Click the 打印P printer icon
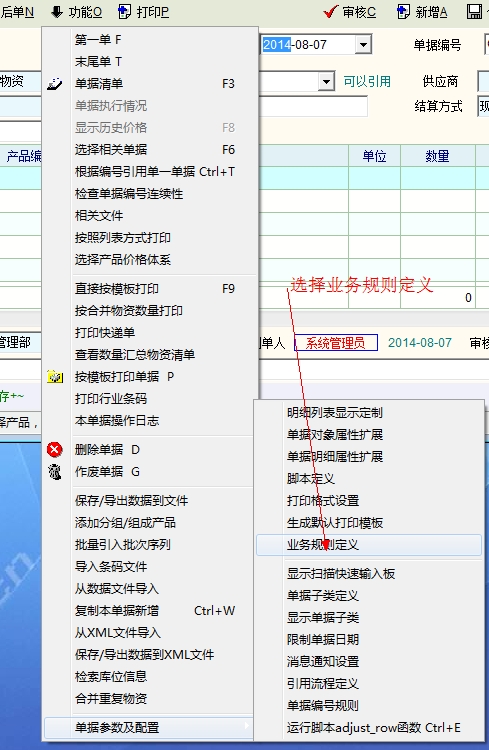489x750 pixels. (124, 11)
